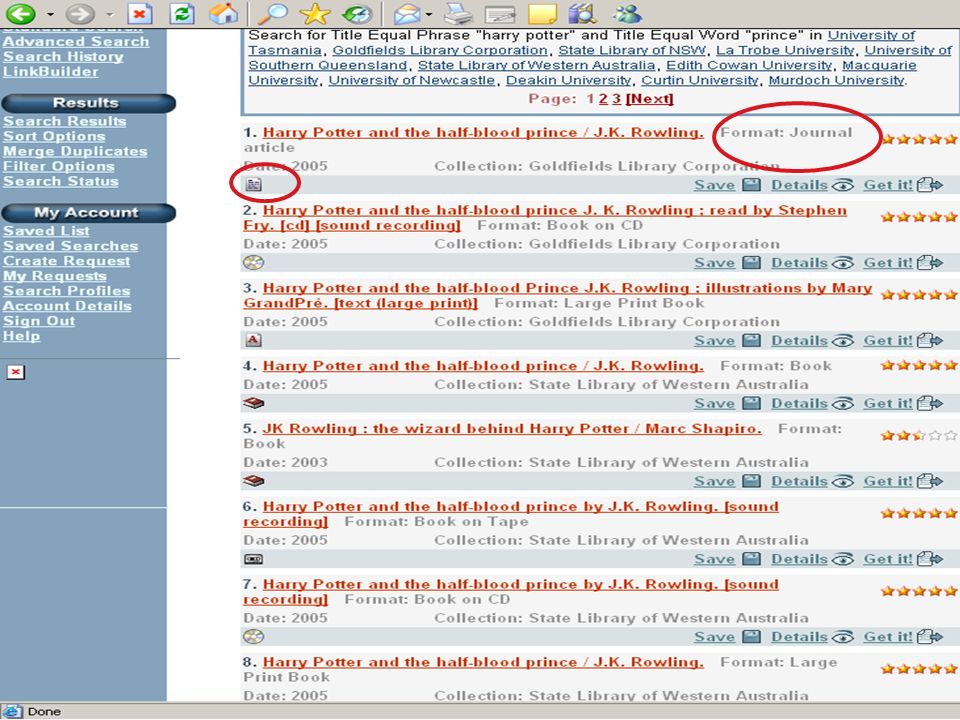The image size is (960, 720).
Task: Click the [Next] page link
Action: (x=650, y=99)
